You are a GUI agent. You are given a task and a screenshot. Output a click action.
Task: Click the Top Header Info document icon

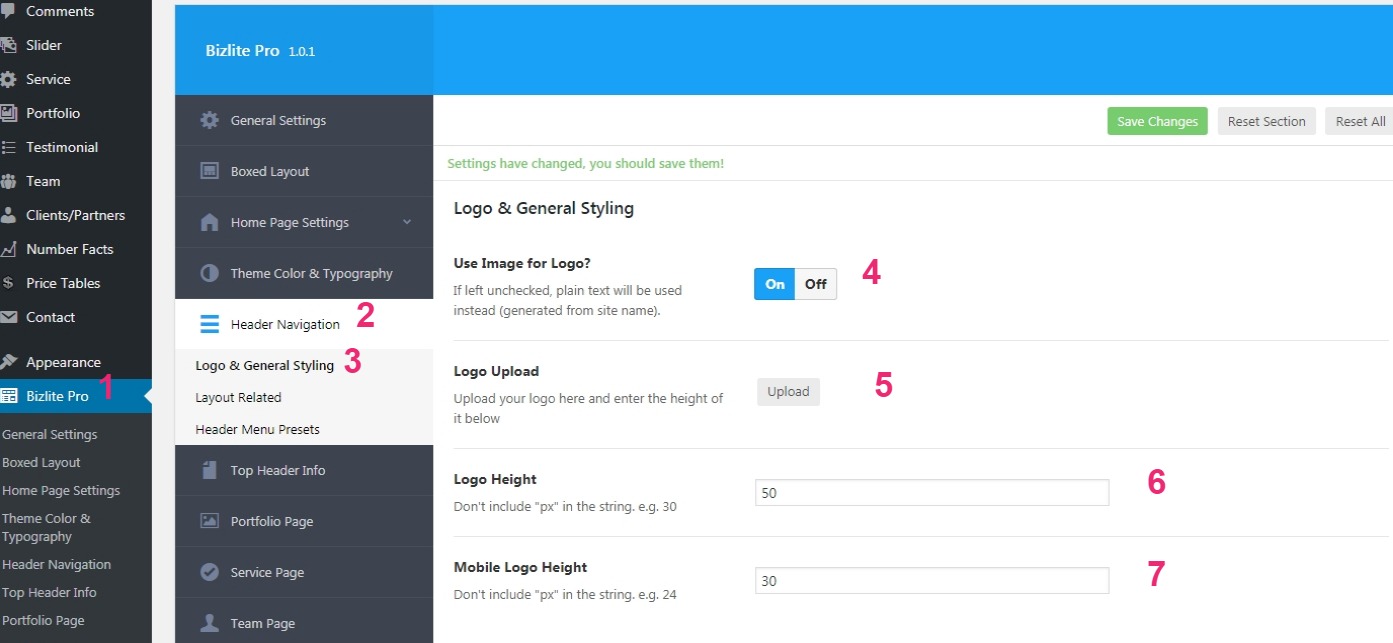209,470
